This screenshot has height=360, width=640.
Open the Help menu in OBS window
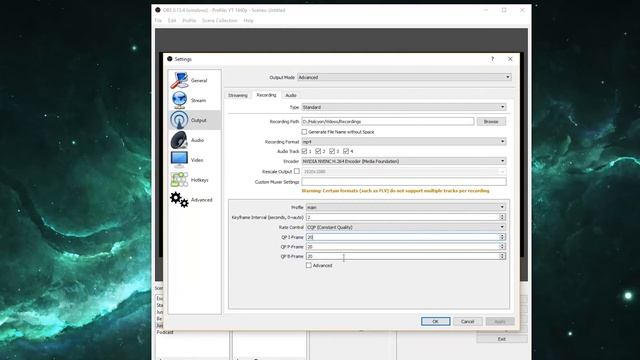pyautogui.click(x=248, y=20)
